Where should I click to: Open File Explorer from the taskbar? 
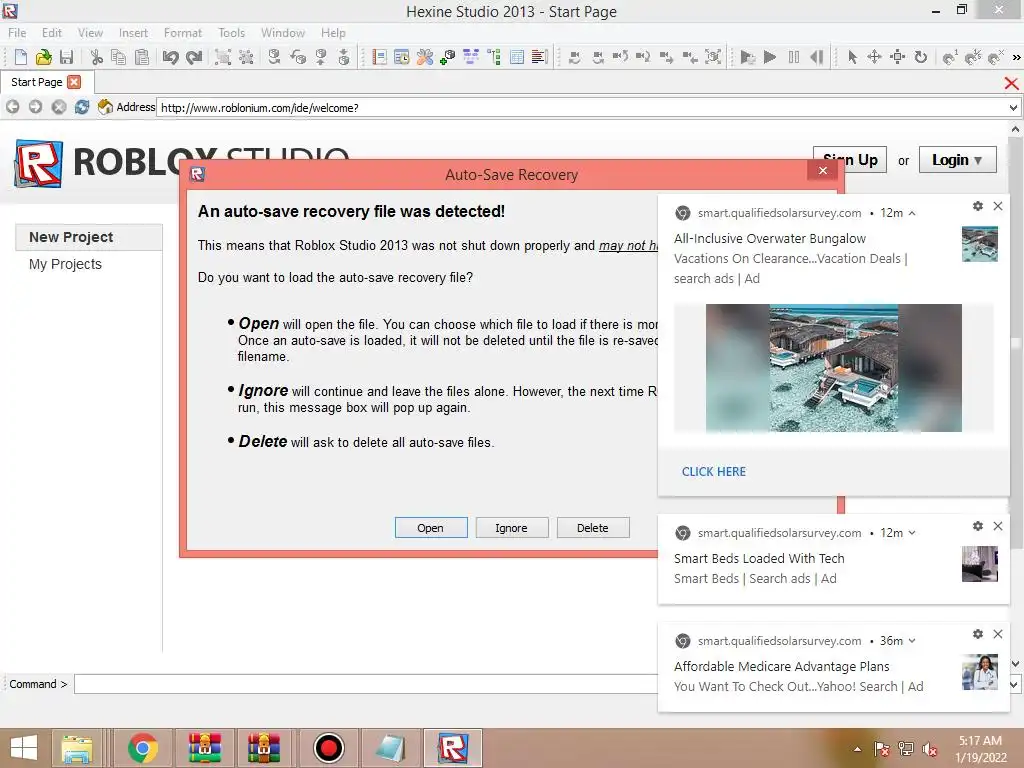[77, 748]
